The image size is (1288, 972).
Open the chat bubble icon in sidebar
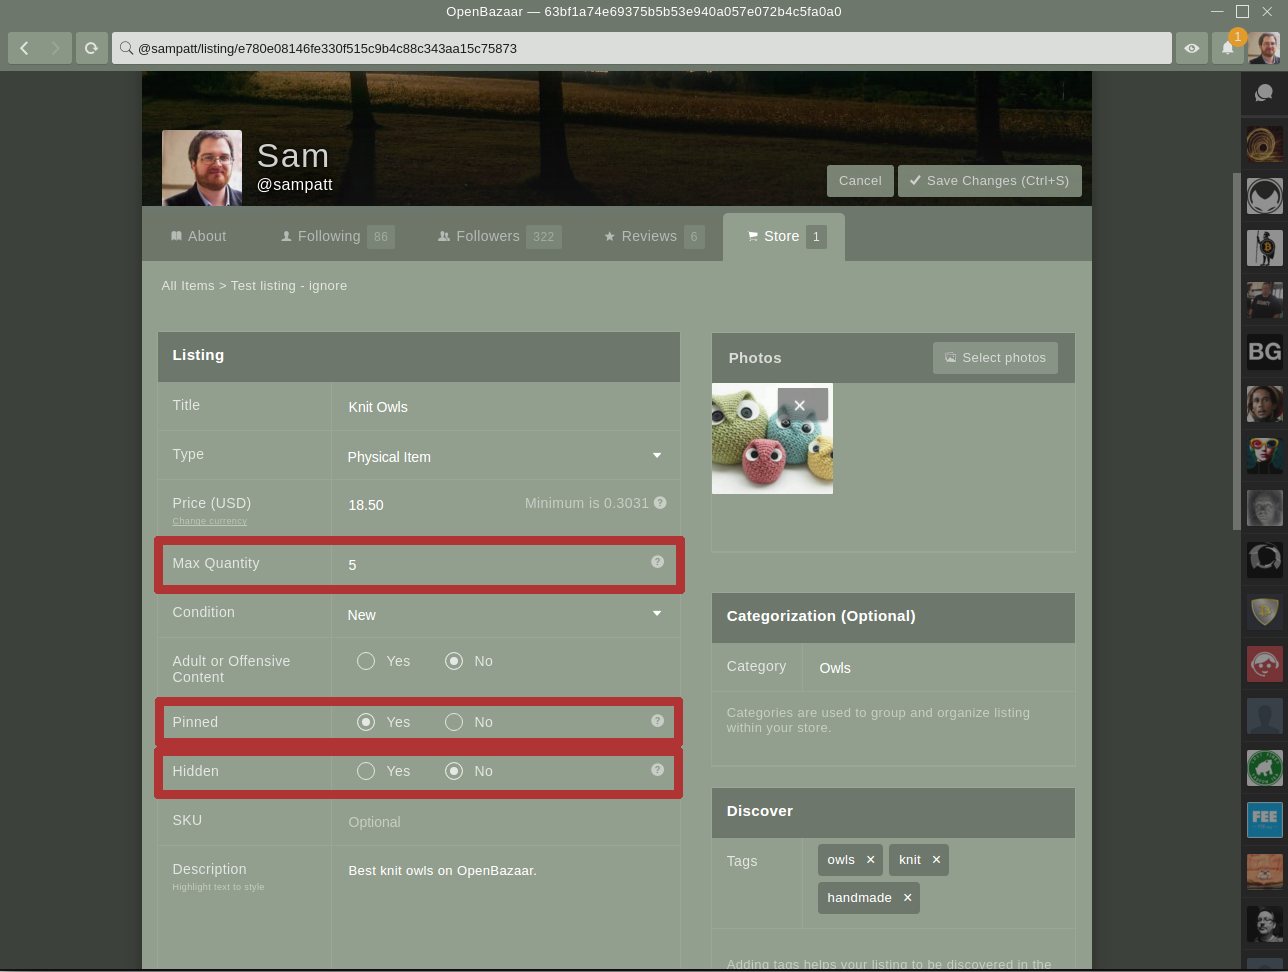[x=1264, y=93]
